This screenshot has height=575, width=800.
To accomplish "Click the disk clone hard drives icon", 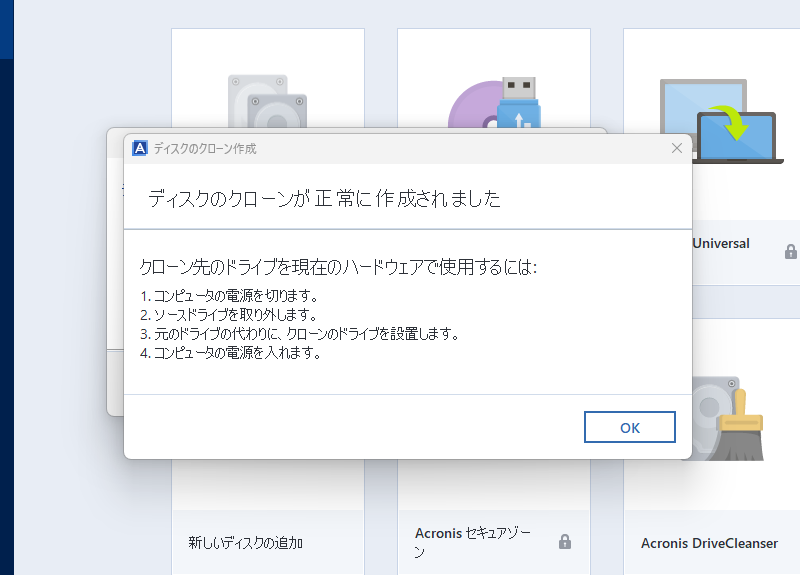I will click(x=267, y=102).
